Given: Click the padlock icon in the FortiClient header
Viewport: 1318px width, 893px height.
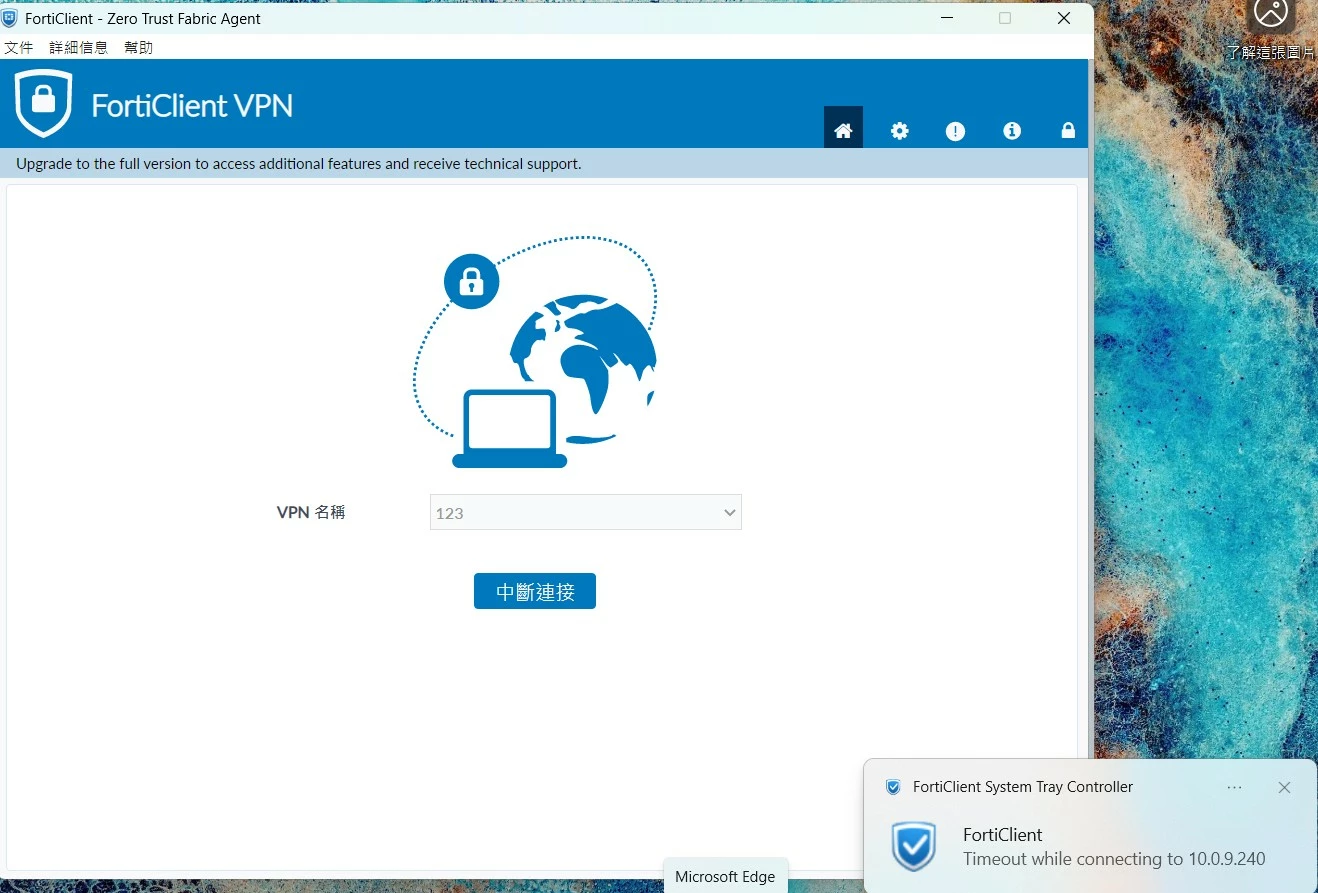Looking at the screenshot, I should pyautogui.click(x=1068, y=131).
